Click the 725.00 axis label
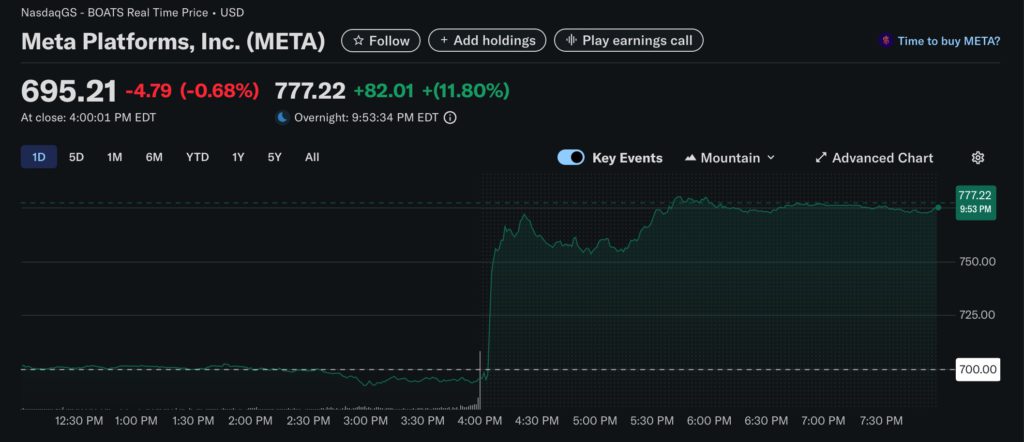The width and height of the screenshot is (1024, 442). pos(976,315)
